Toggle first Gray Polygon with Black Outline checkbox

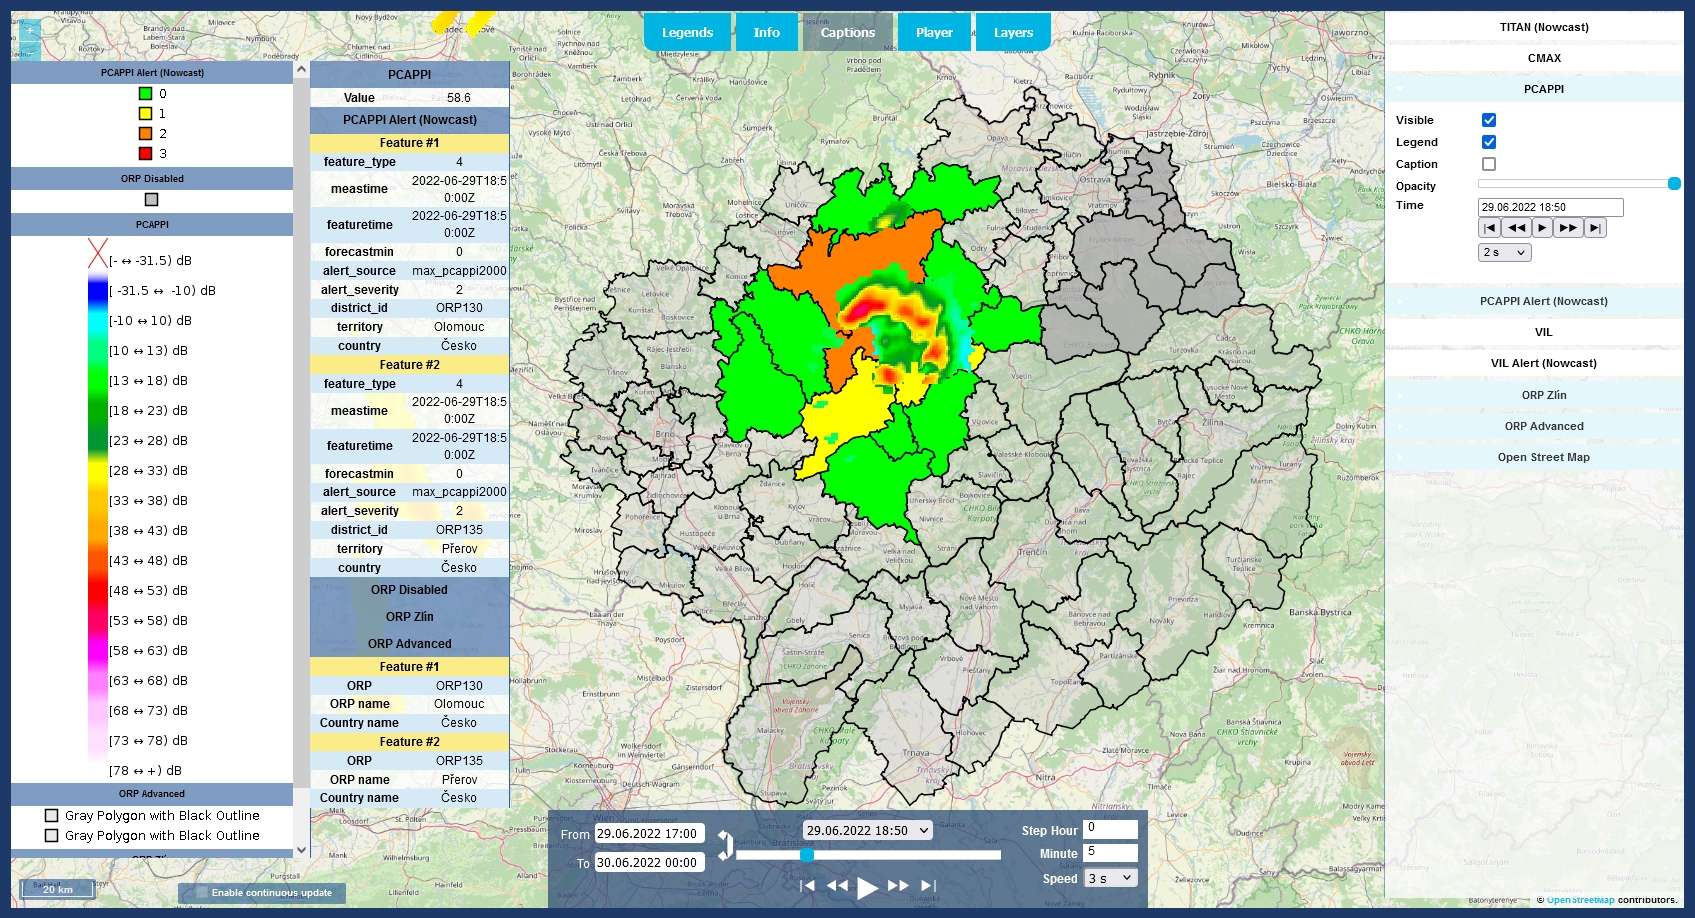[x=52, y=816]
